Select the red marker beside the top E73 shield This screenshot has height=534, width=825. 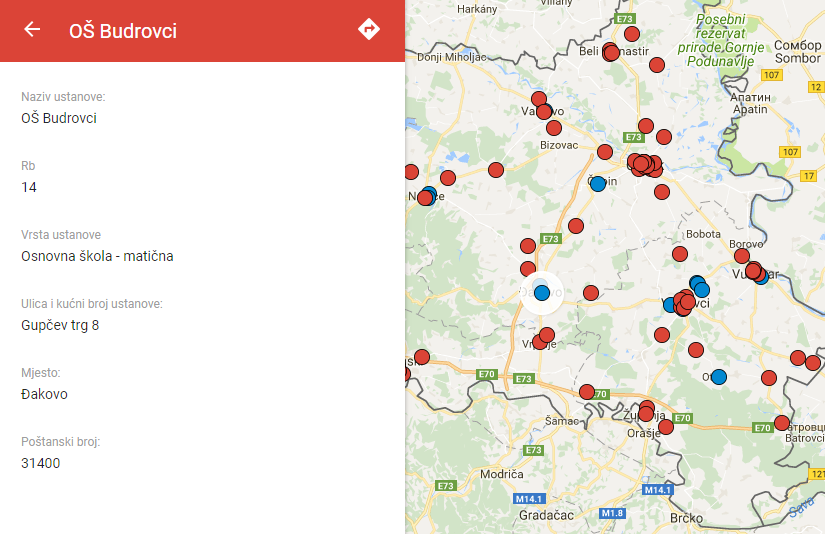[x=632, y=34]
